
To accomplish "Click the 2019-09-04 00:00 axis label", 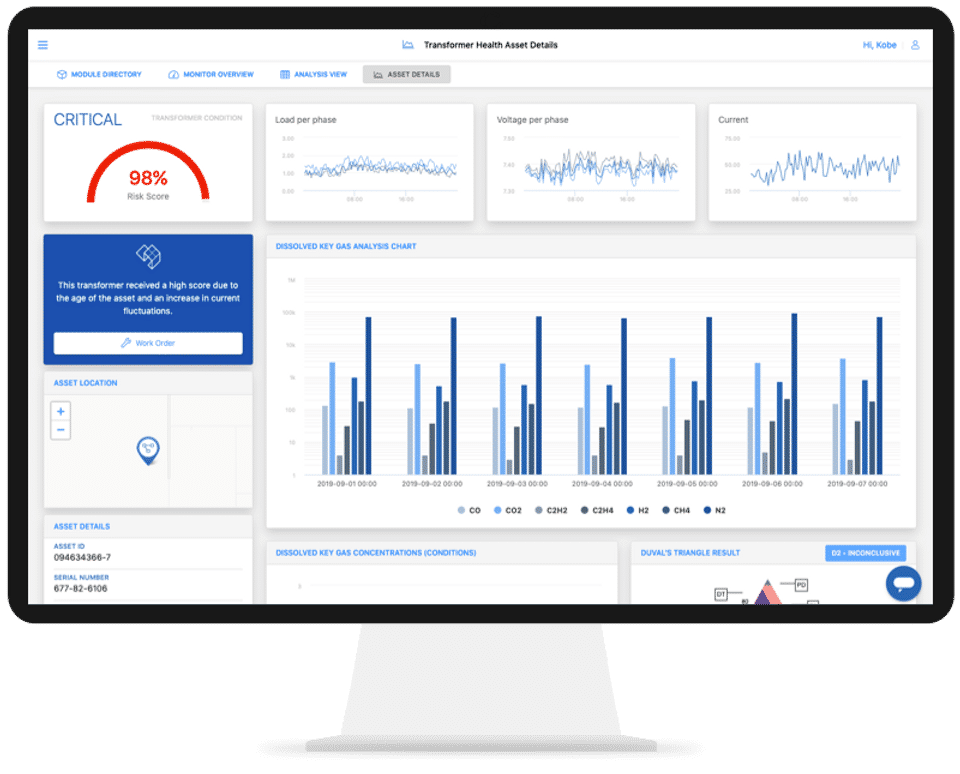I will click(602, 484).
